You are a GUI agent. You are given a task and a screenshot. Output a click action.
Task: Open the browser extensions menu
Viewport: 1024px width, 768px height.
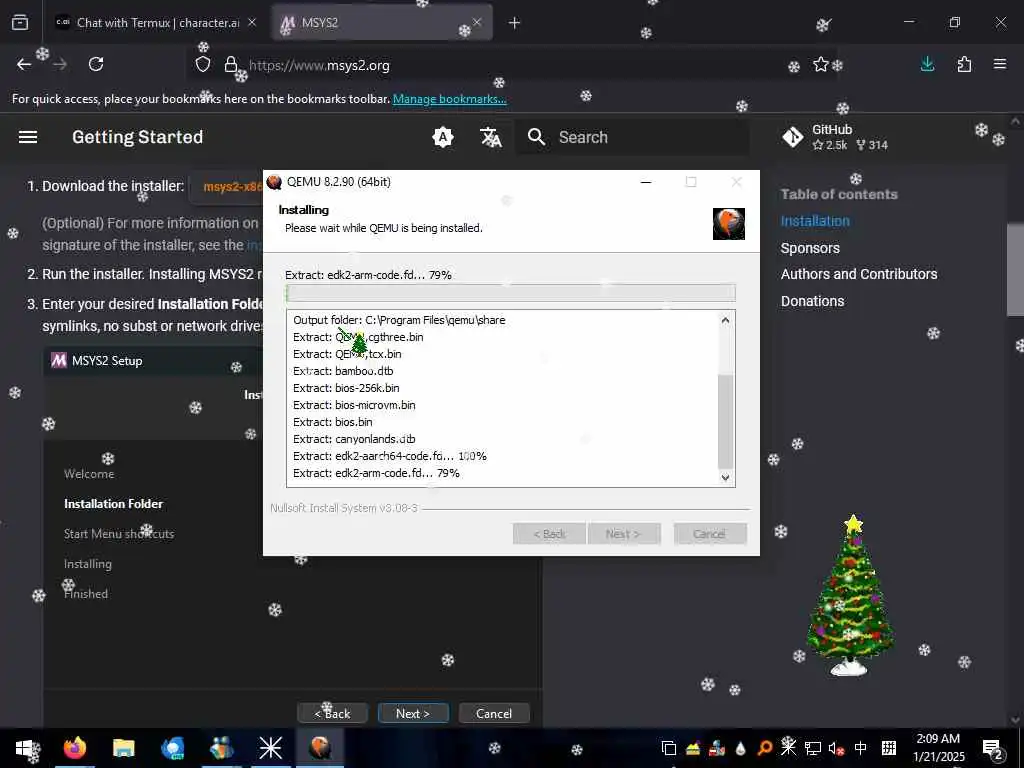coord(964,64)
